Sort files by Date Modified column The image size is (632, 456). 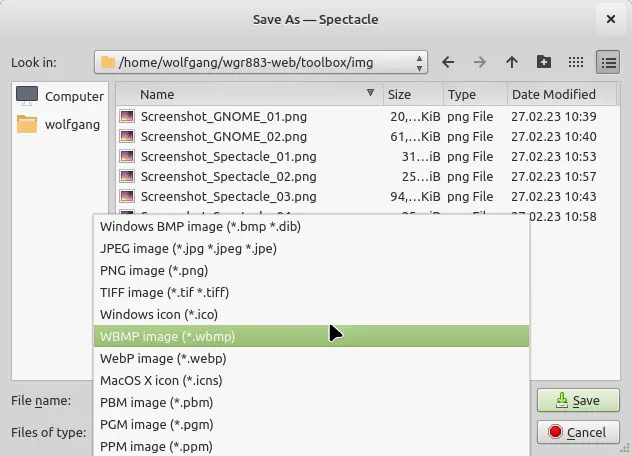pyautogui.click(x=553, y=95)
